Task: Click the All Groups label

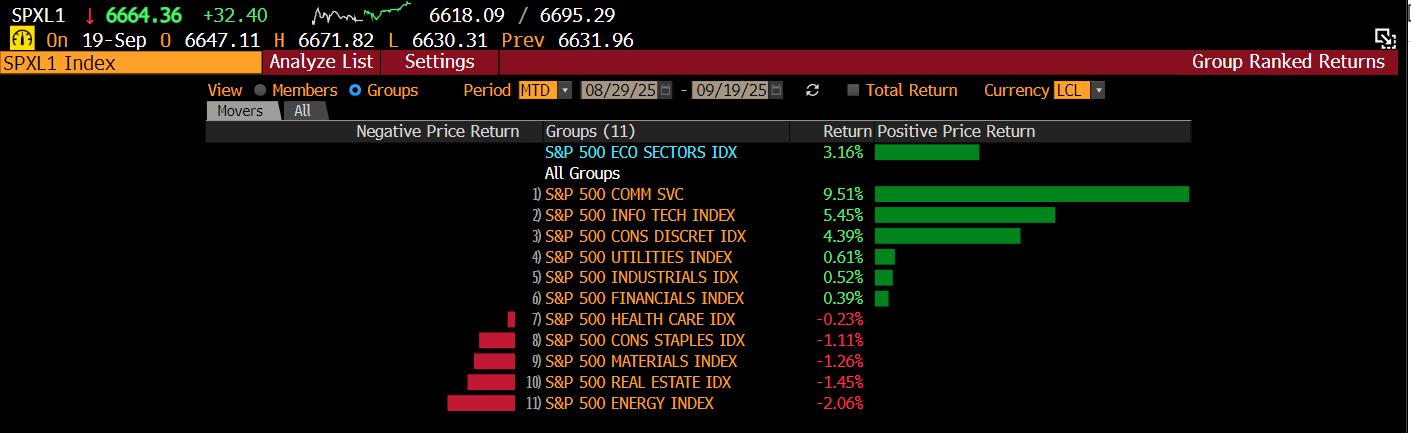Action: 582,173
